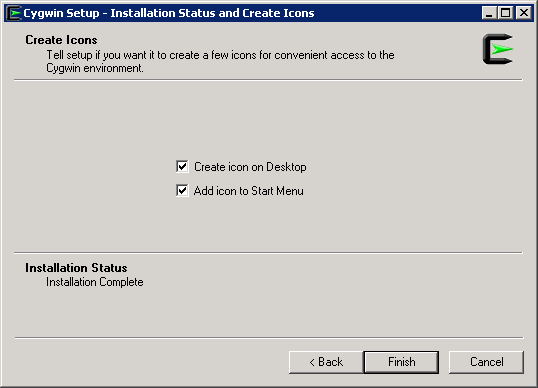This screenshot has width=538, height=388.
Task: Click the 'Tell setup if you want' description
Action: coord(220,61)
